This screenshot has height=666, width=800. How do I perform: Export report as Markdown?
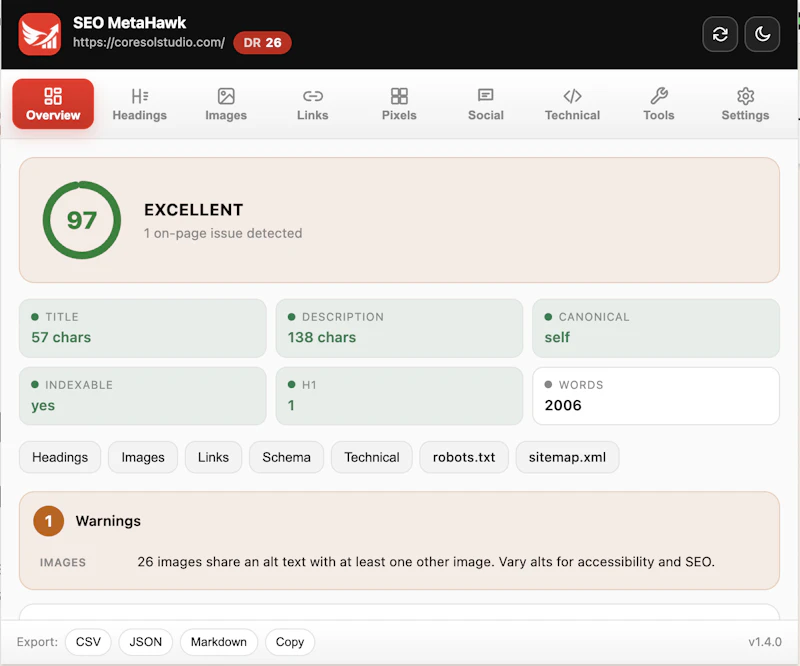(219, 642)
